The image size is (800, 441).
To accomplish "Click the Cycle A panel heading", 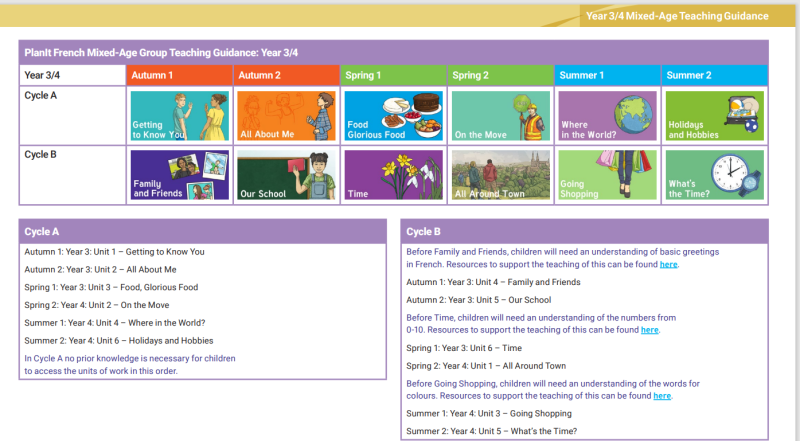I will 203,231.
